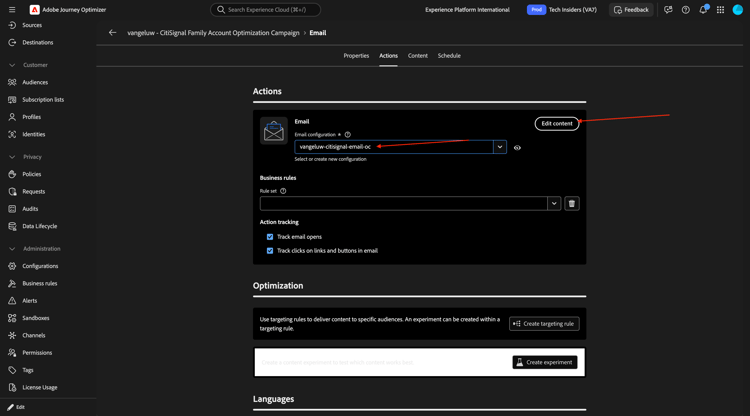Open Identities icon in sidebar
The image size is (750, 416).
tap(12, 134)
